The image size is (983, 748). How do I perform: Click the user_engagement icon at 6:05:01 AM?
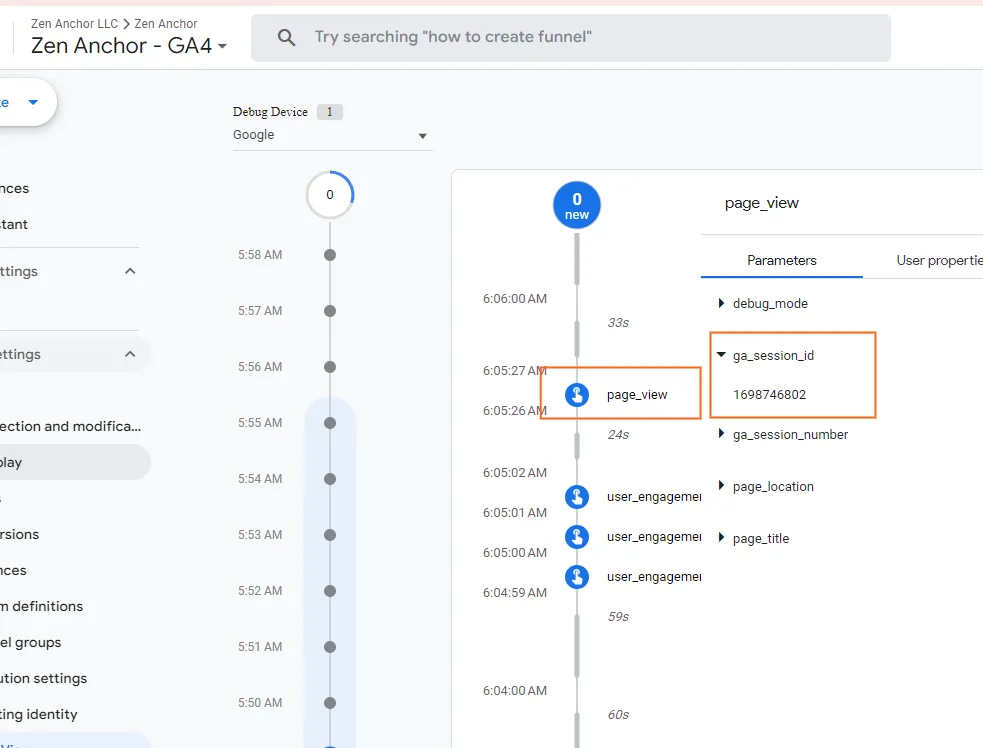(577, 497)
